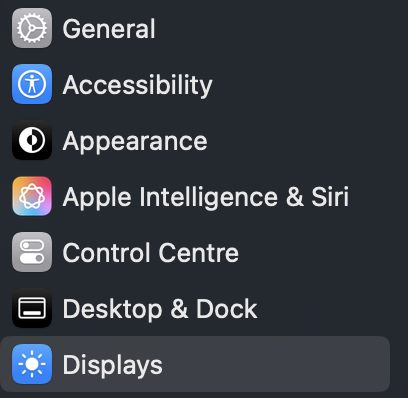Pick the sidebar item above Accessibility
The width and height of the screenshot is (408, 398).
(x=109, y=29)
